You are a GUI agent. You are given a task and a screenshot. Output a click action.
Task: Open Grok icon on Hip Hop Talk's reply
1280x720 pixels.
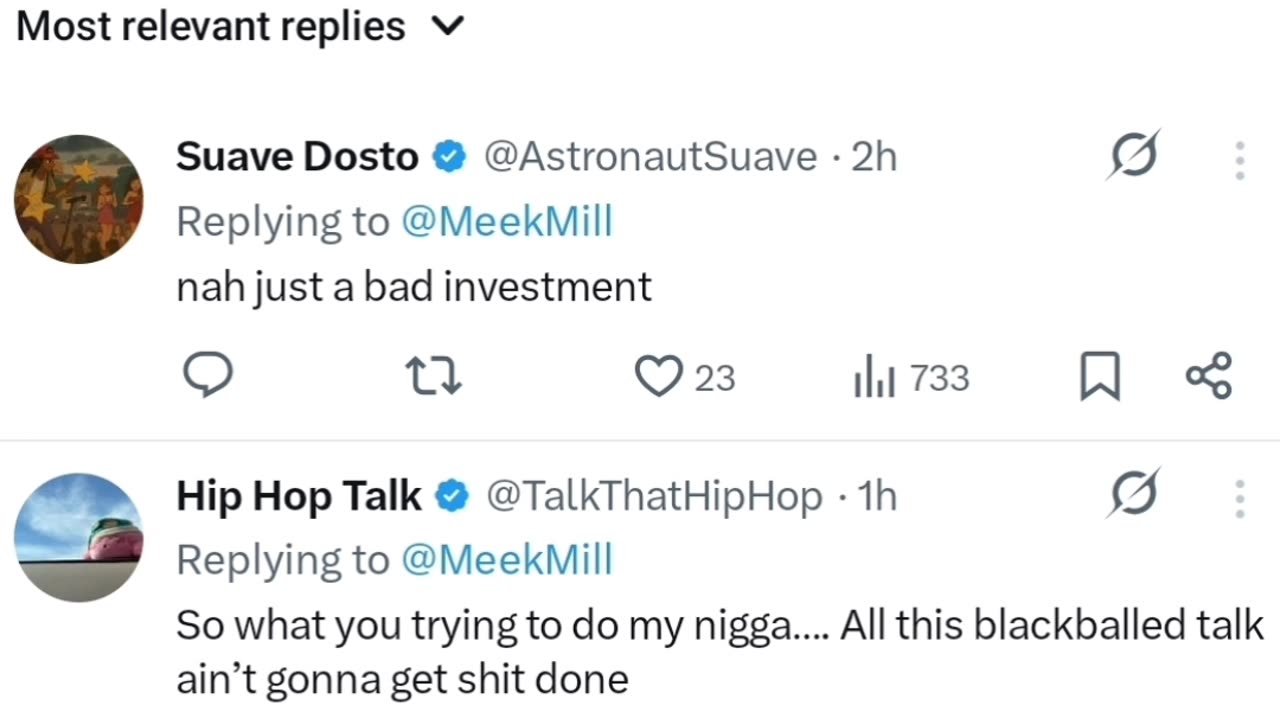(x=1133, y=495)
